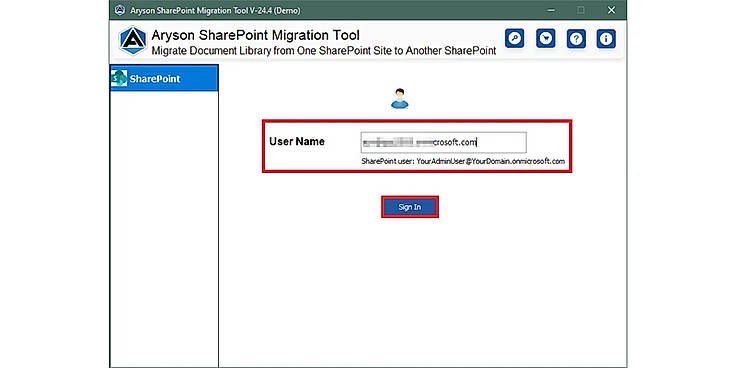Click the Sign In button
Screen dimensions: 736x368
coord(410,207)
